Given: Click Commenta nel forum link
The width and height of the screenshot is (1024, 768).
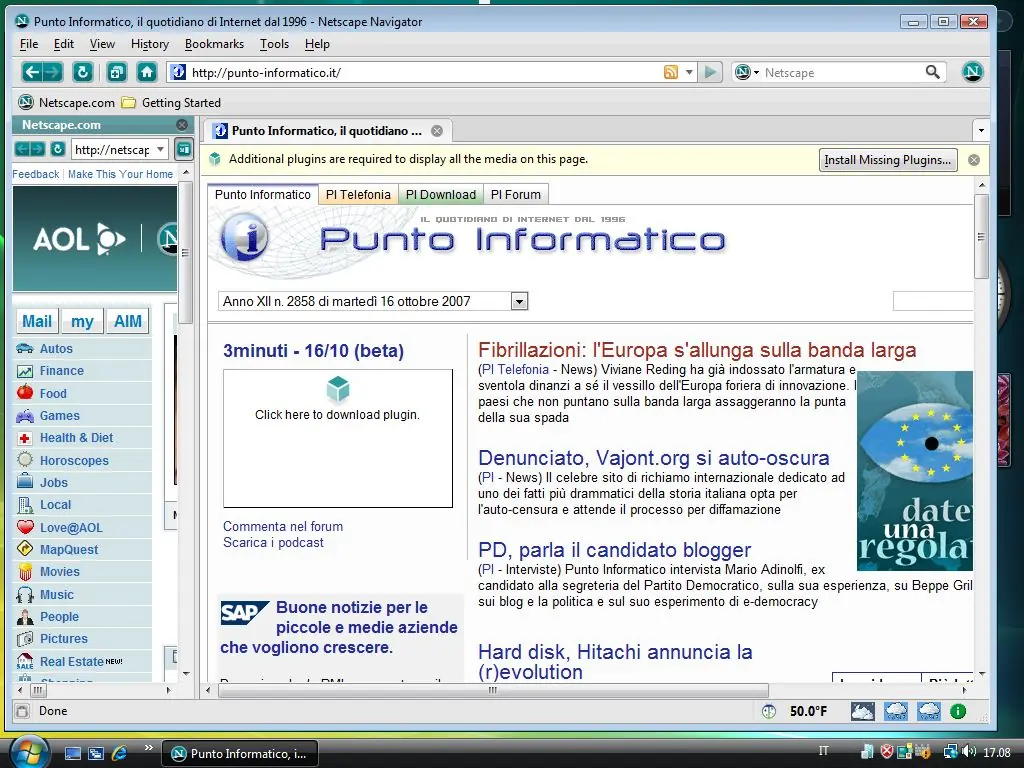Looking at the screenshot, I should click(283, 526).
